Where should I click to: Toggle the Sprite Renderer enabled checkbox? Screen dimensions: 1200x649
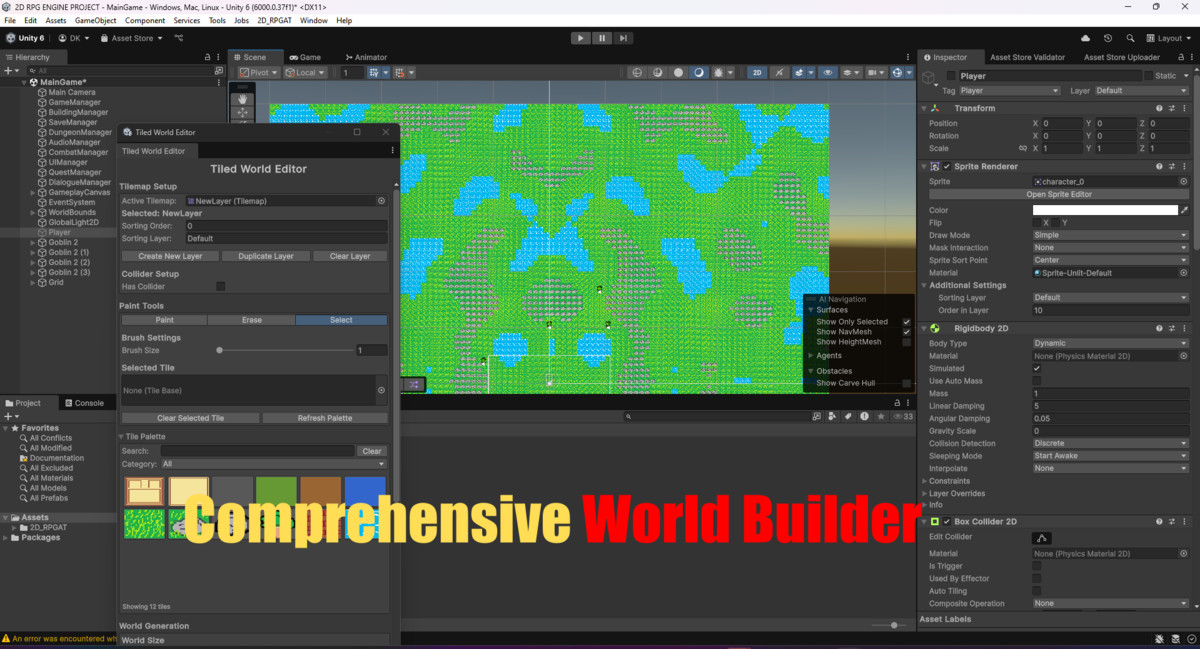[x=947, y=166]
